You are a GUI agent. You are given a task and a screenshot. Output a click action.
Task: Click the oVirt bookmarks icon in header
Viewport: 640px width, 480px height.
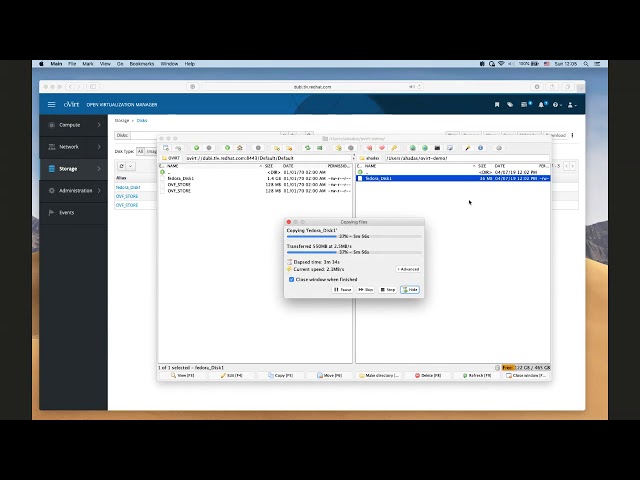tap(497, 104)
